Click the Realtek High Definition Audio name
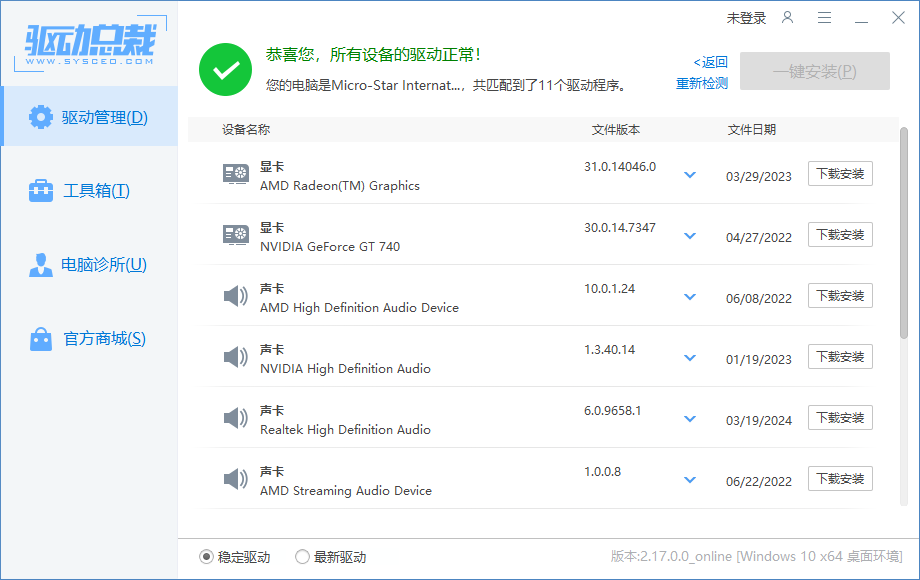The height and width of the screenshot is (580, 920). tap(345, 430)
